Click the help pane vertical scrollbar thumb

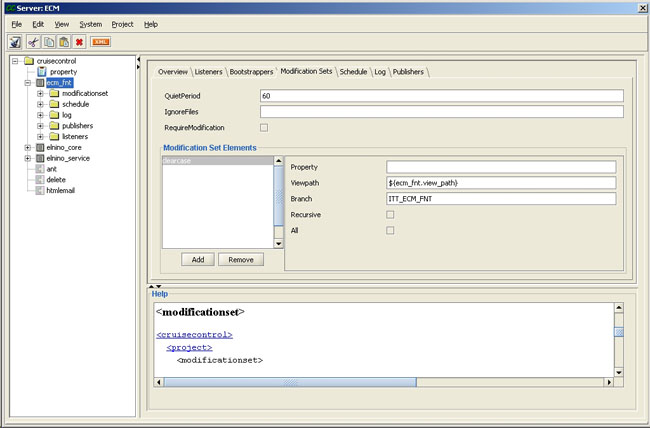[618, 332]
